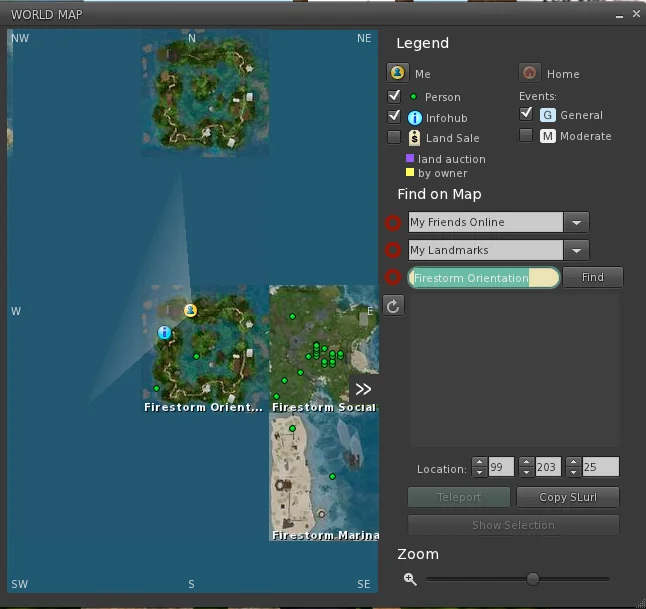Close the World Map window
Image resolution: width=646 pixels, height=609 pixels.
click(637, 14)
